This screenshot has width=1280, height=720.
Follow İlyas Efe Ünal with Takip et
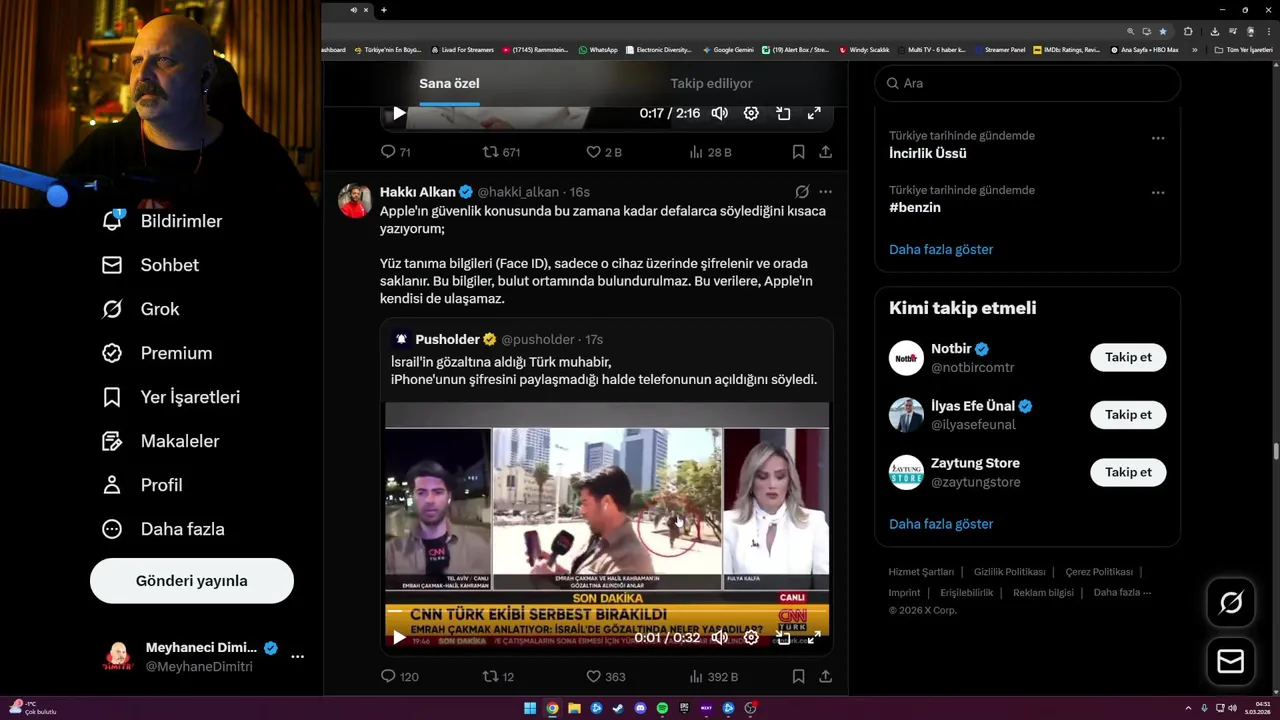(x=1128, y=414)
